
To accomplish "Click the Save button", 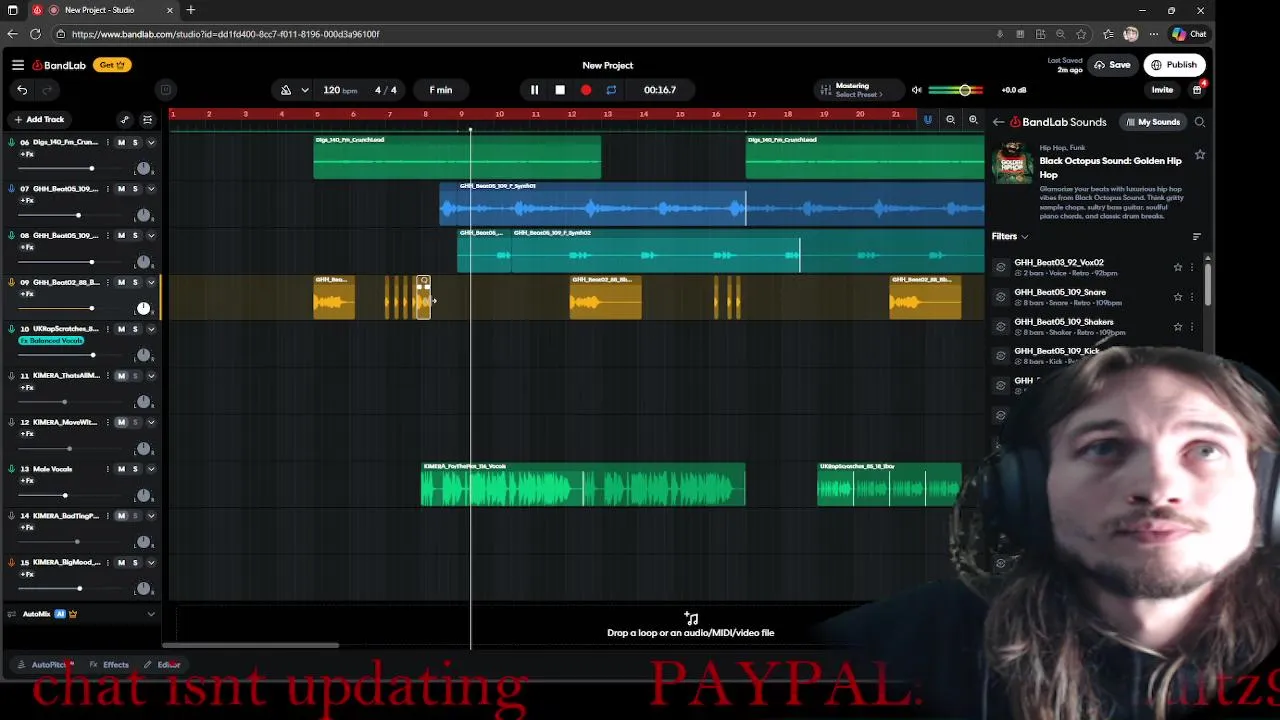I will coord(1113,65).
